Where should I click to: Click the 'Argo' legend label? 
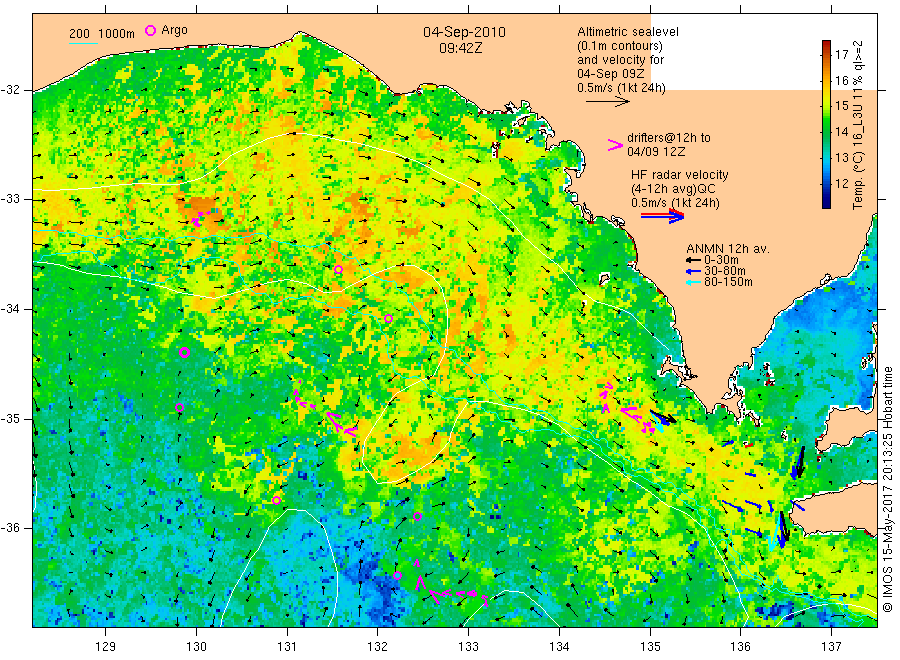pos(174,30)
